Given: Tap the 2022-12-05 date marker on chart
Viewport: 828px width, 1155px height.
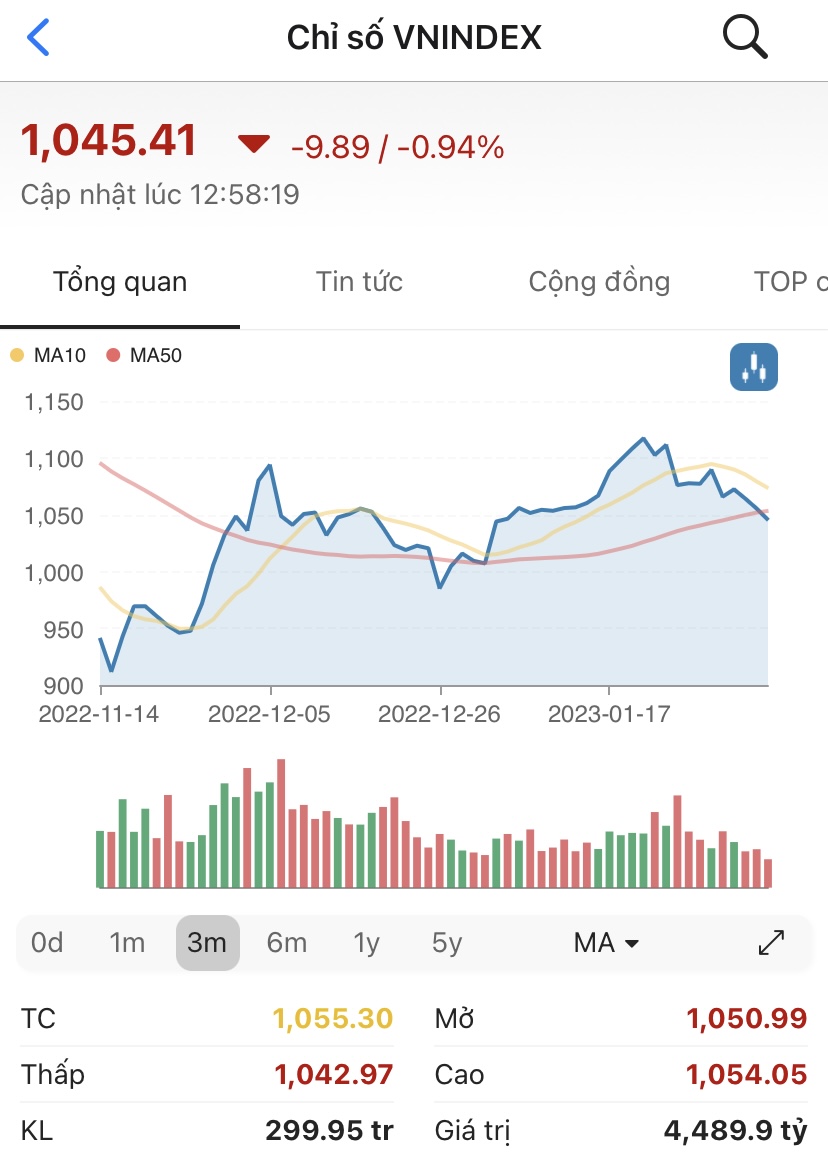Looking at the screenshot, I should pos(270,715).
